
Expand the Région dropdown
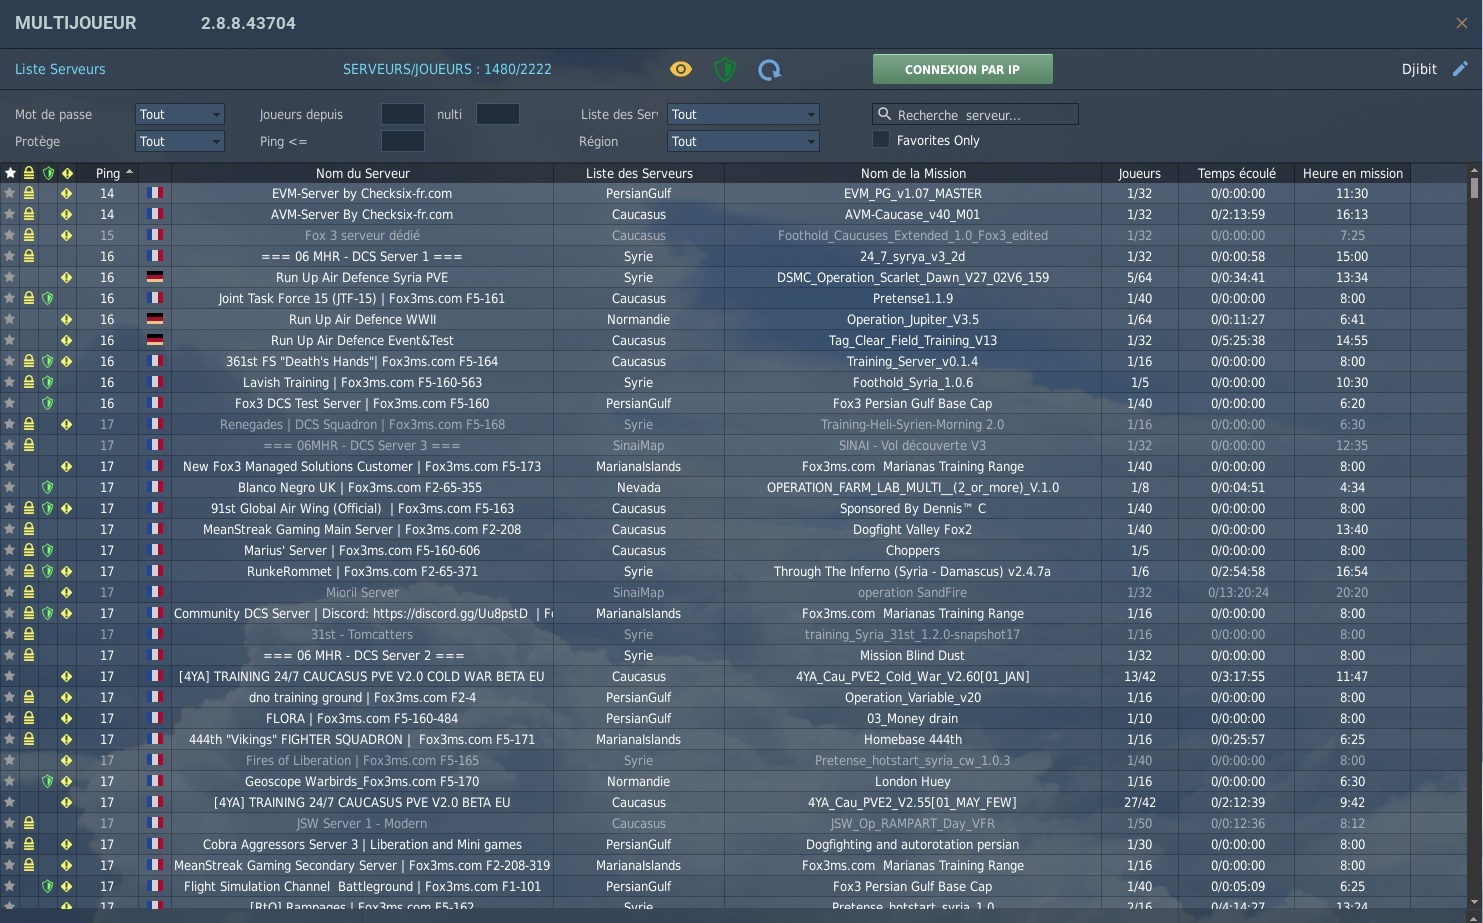[x=744, y=141]
